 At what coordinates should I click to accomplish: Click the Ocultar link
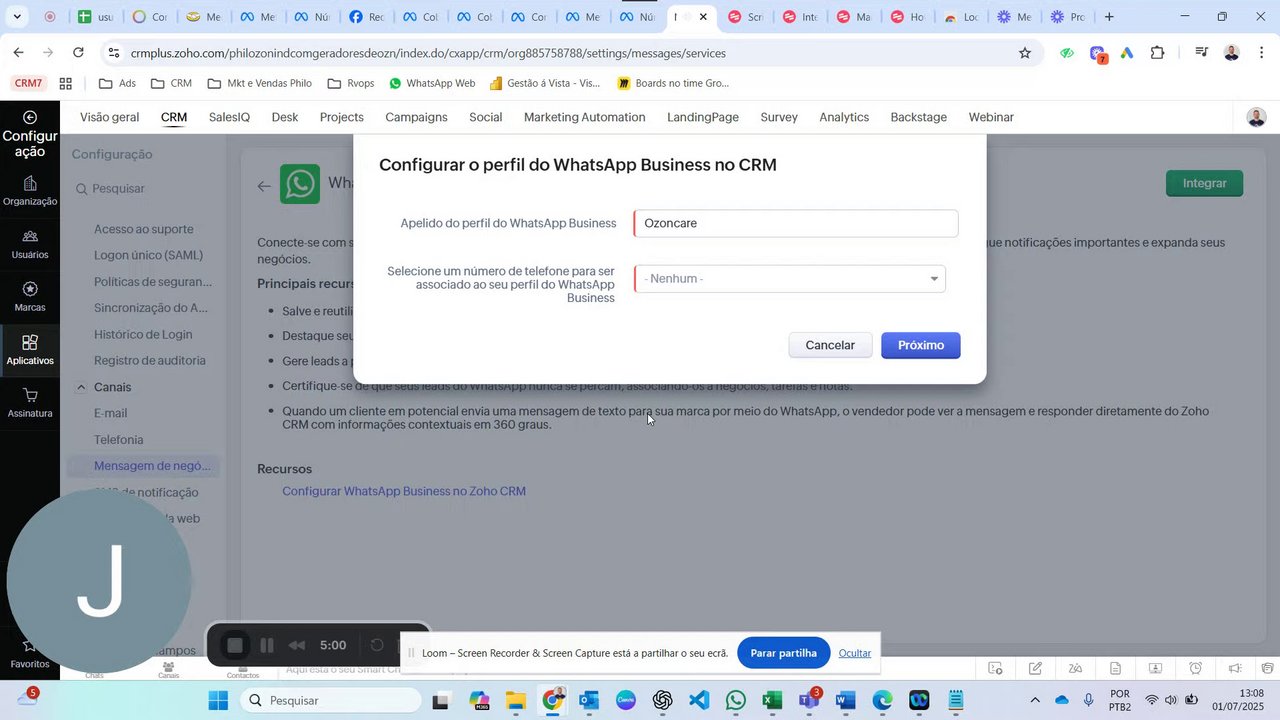click(x=855, y=653)
